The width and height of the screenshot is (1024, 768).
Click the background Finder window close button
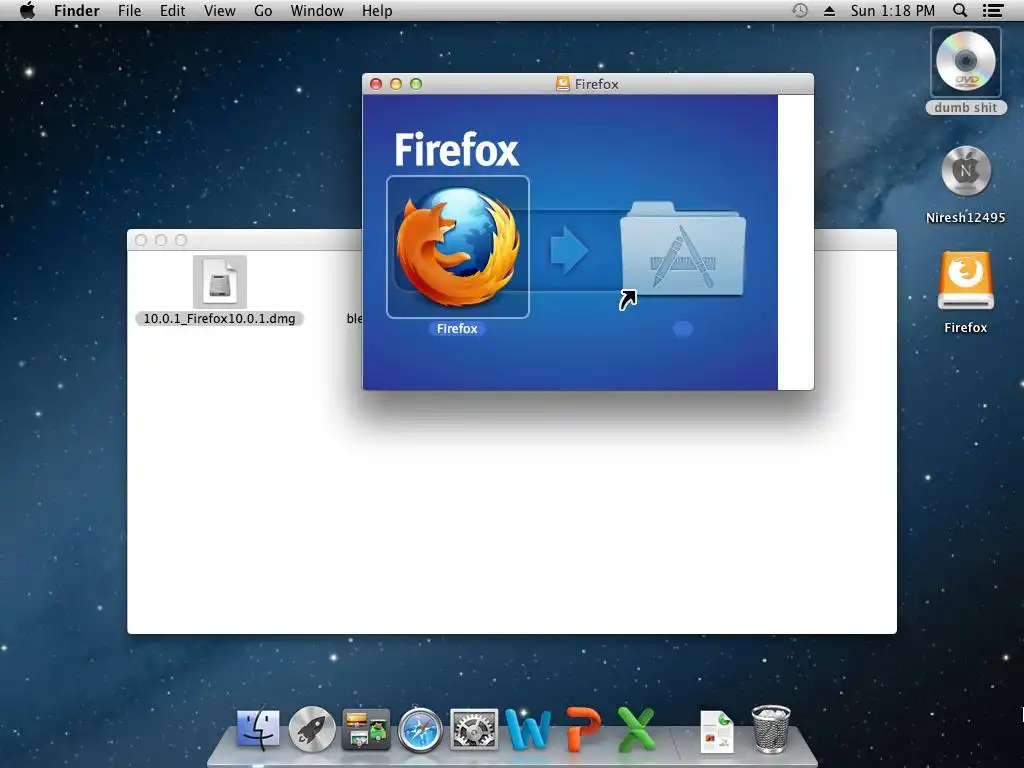click(140, 240)
